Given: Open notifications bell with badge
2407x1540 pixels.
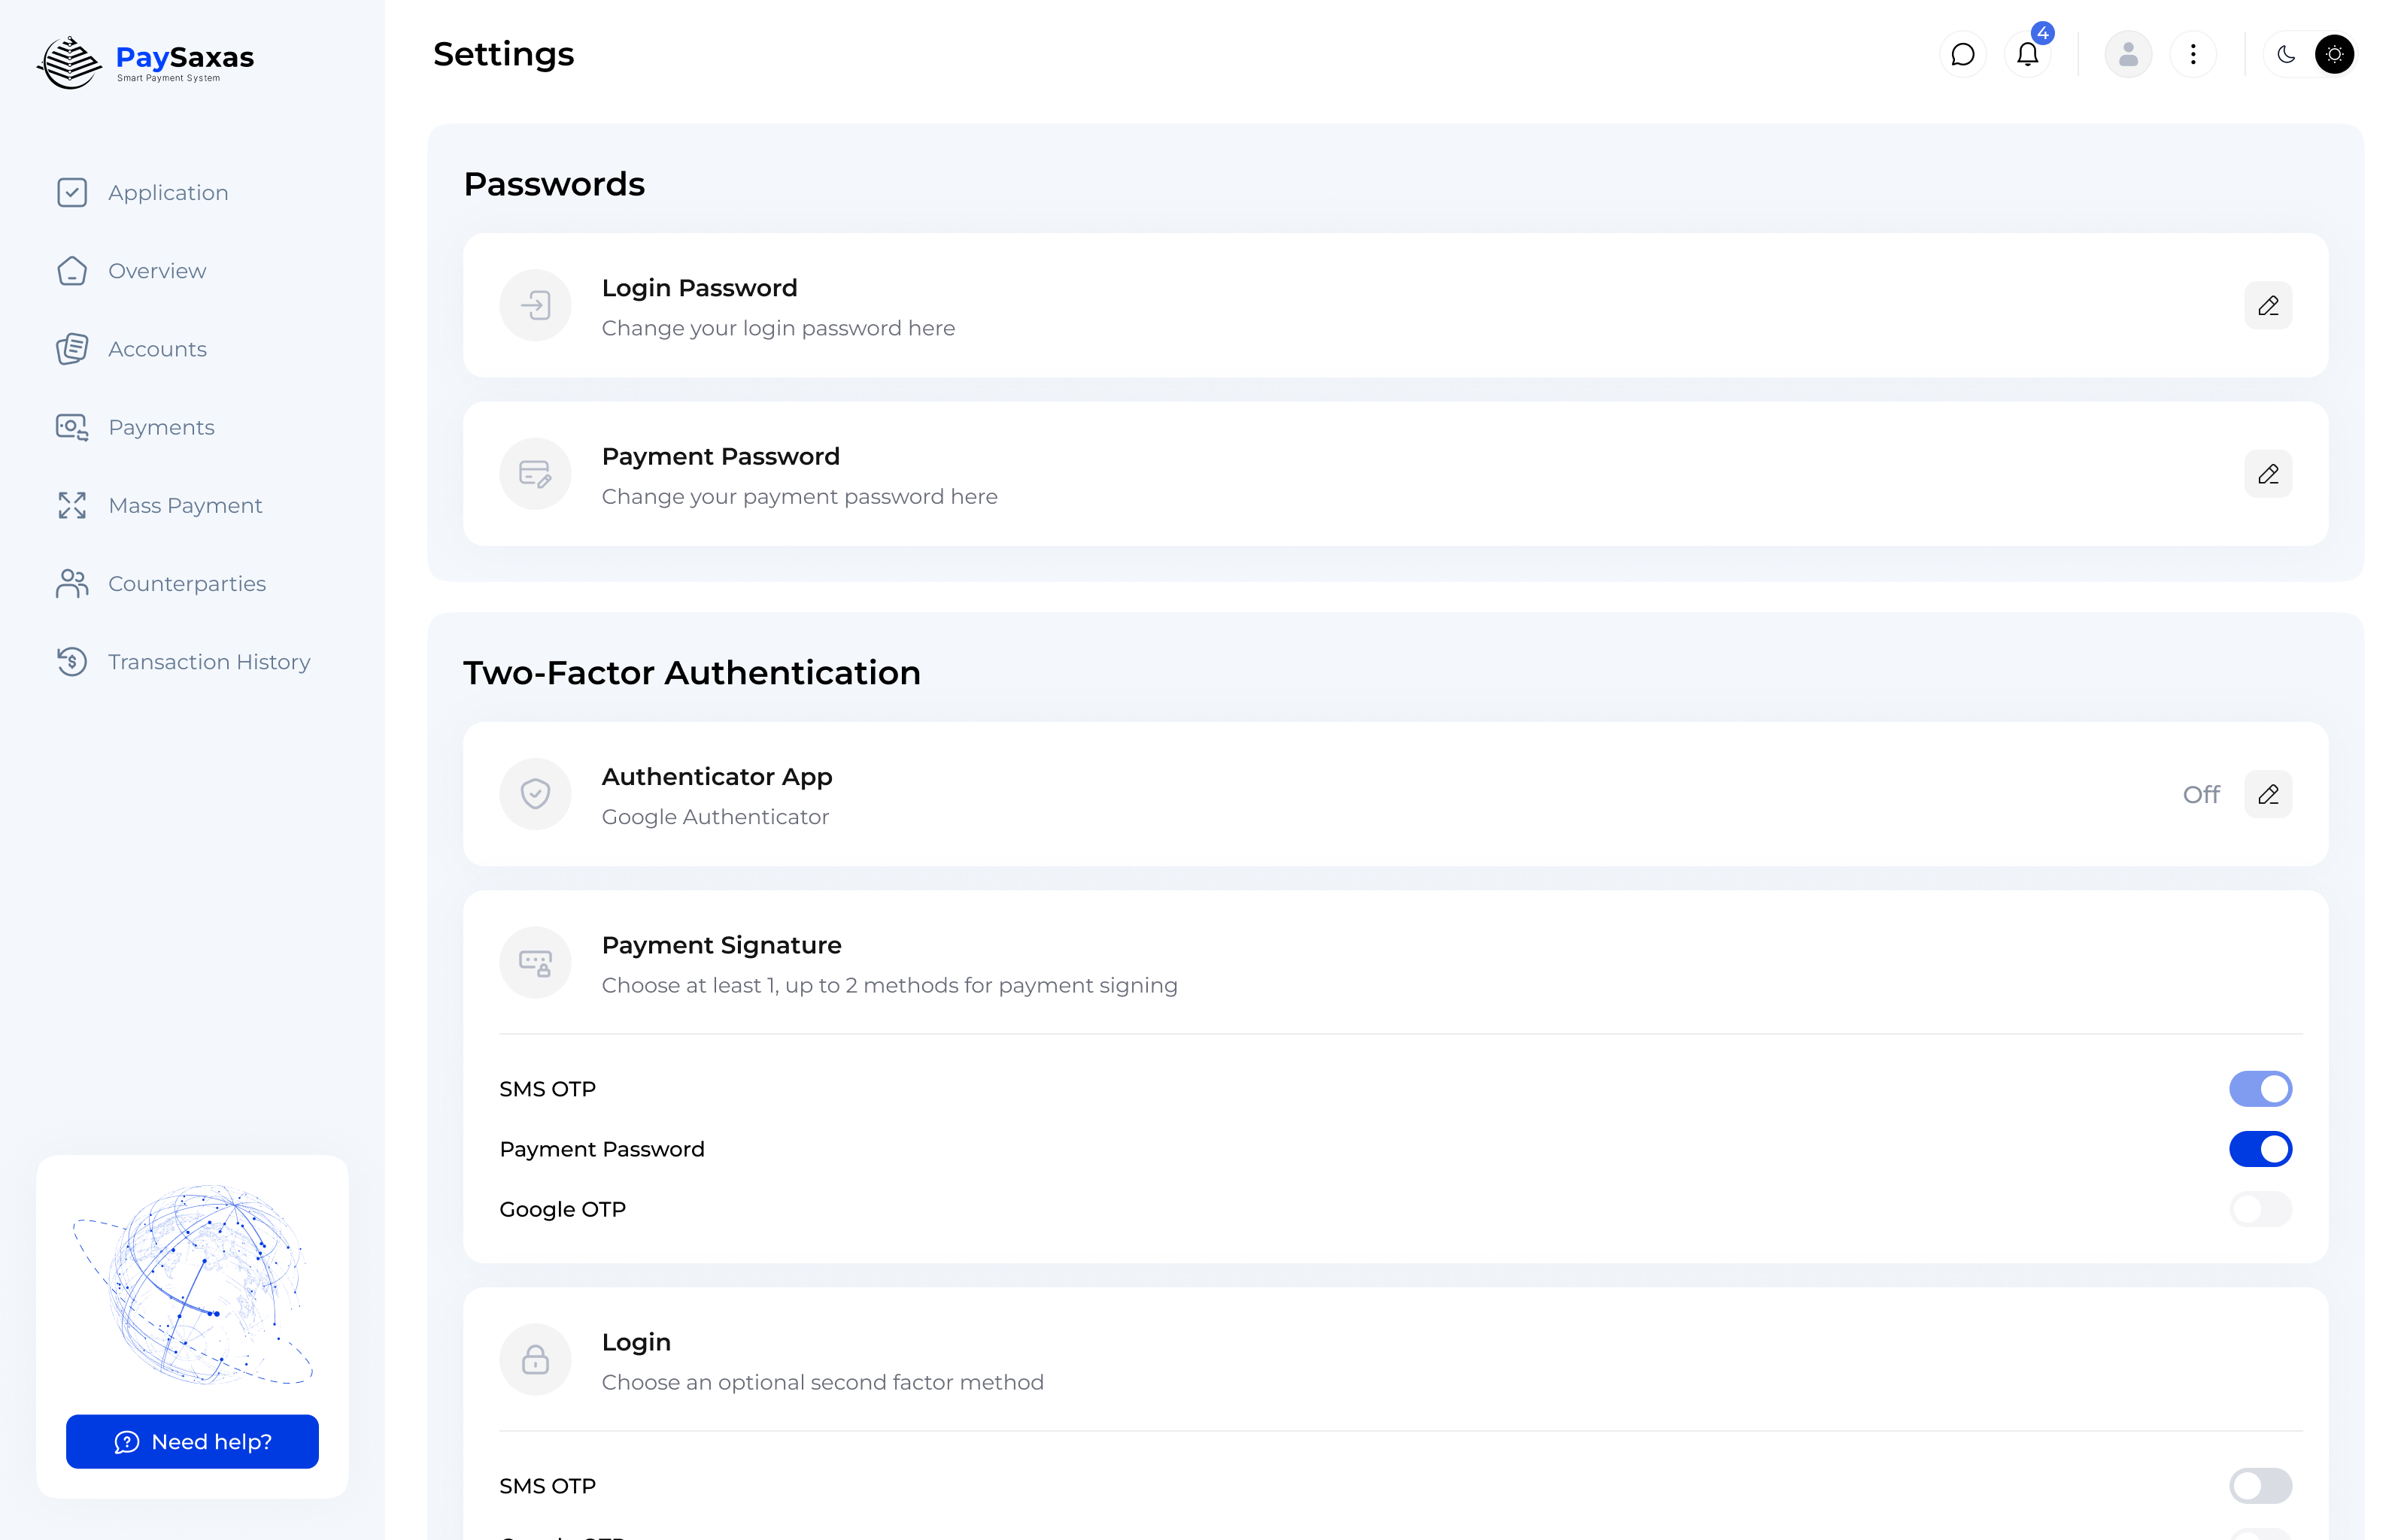Looking at the screenshot, I should click(2027, 54).
